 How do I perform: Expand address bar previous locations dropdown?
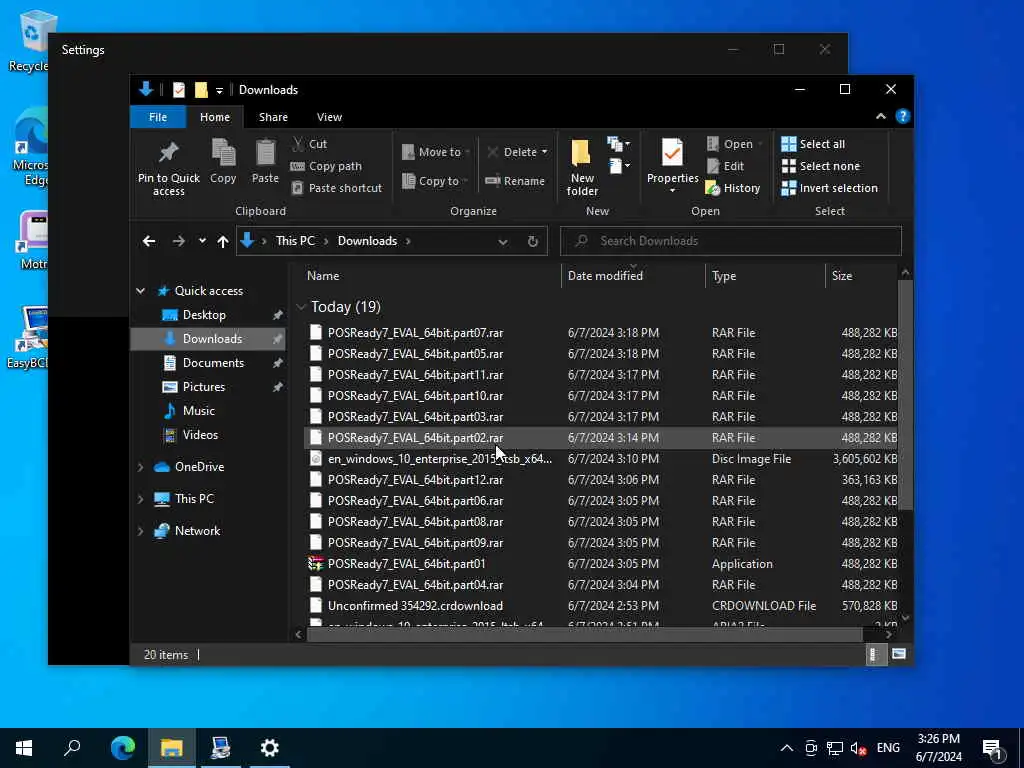[x=503, y=242]
